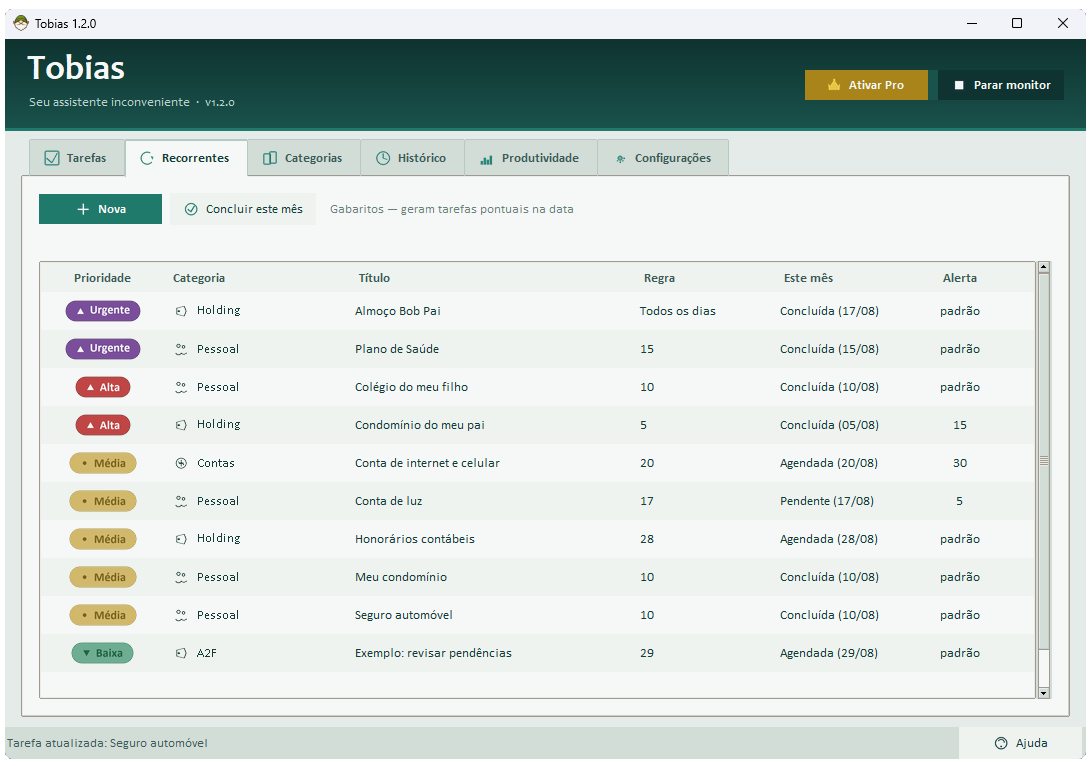The height and width of the screenshot is (766, 1092).
Task: Sort by the Prioridade column header
Action: [x=102, y=278]
